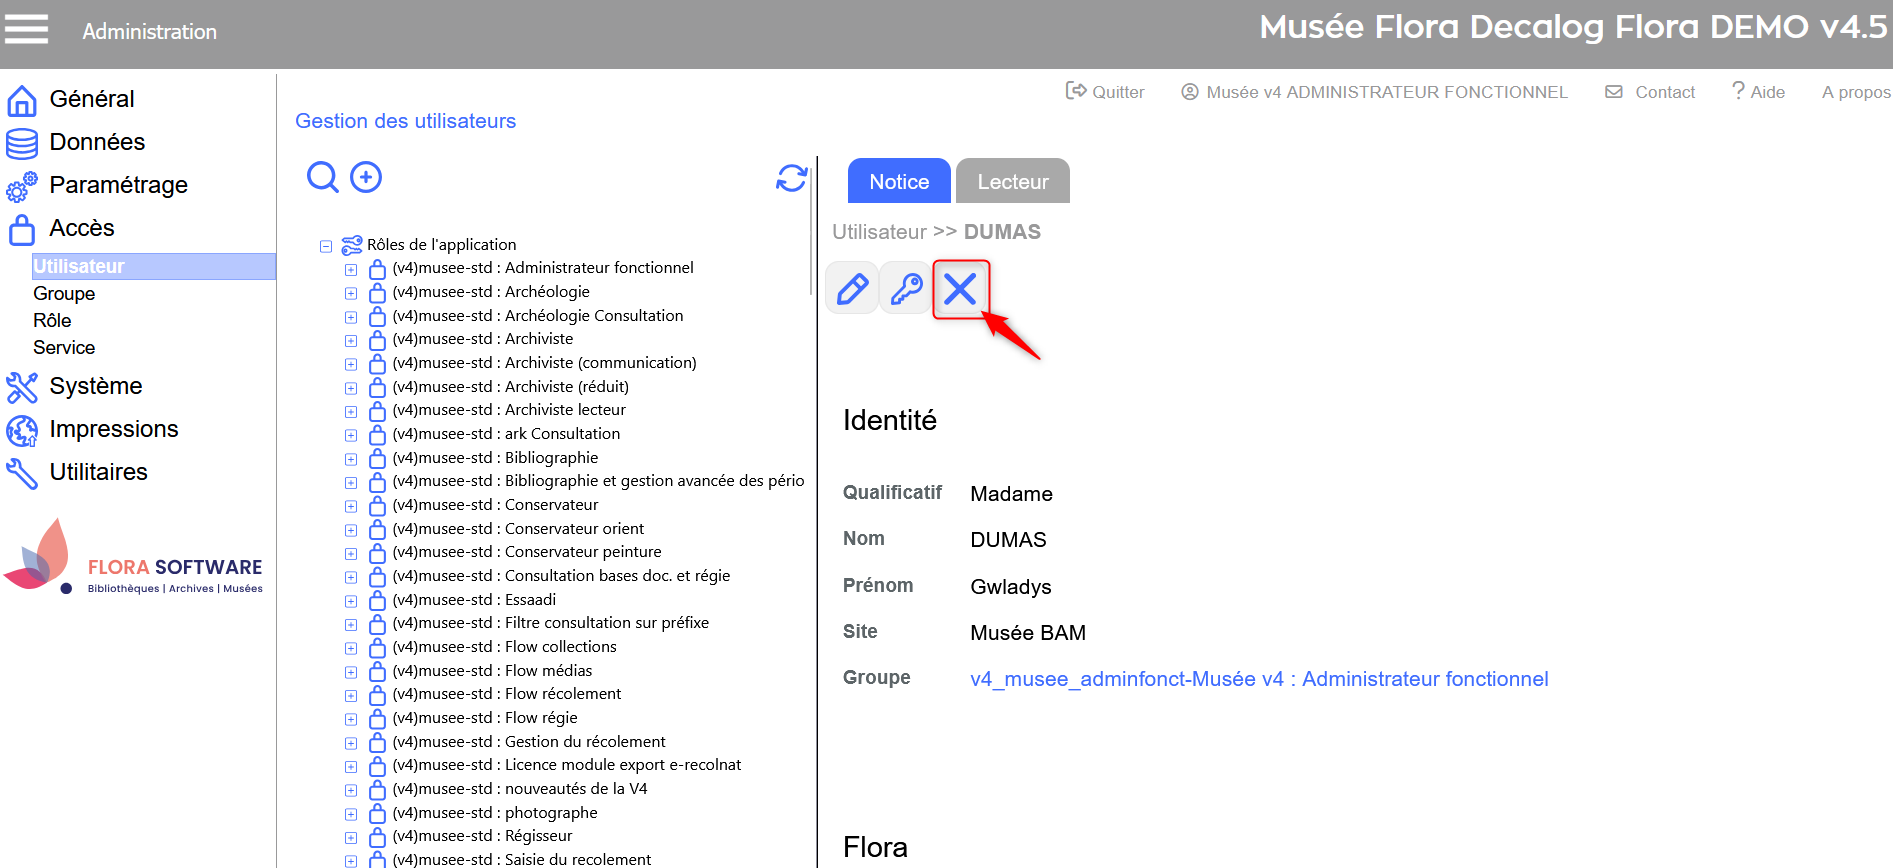1893x868 pixels.
Task: Expand the Bibliographe role node
Action: point(351,459)
